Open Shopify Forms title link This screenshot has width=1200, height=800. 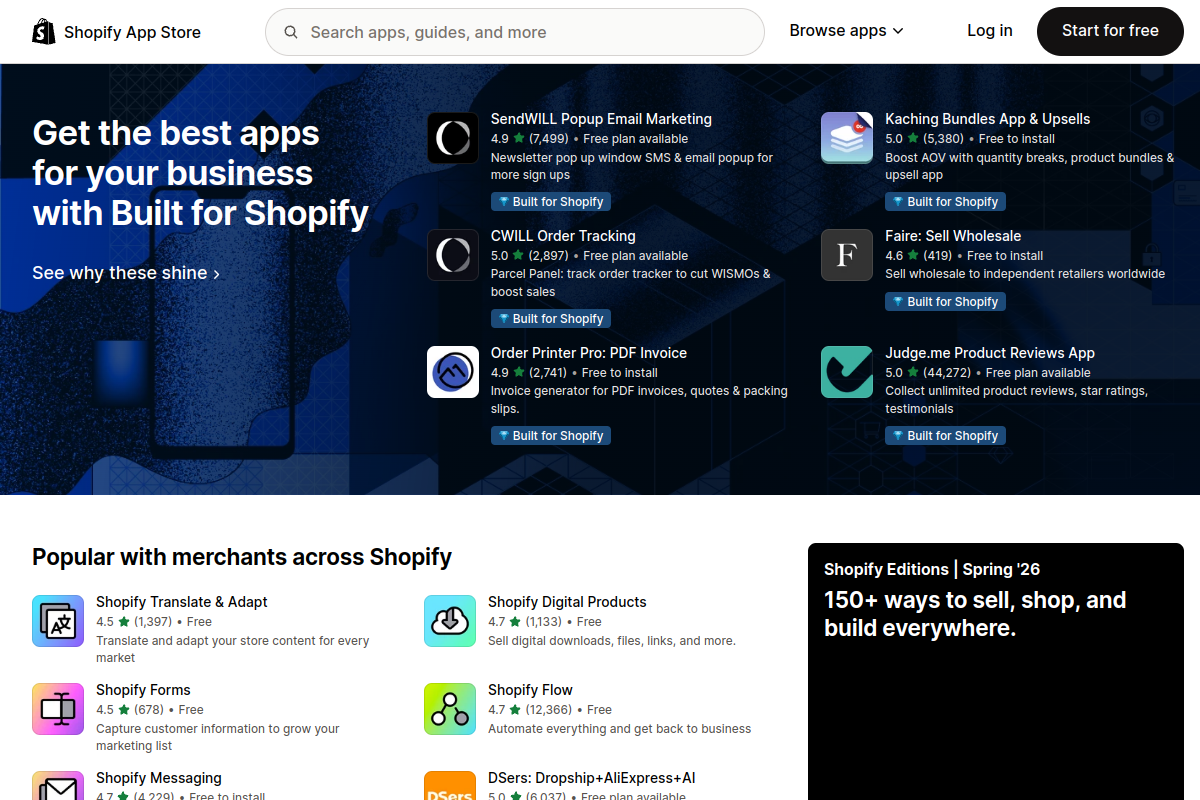tap(143, 690)
